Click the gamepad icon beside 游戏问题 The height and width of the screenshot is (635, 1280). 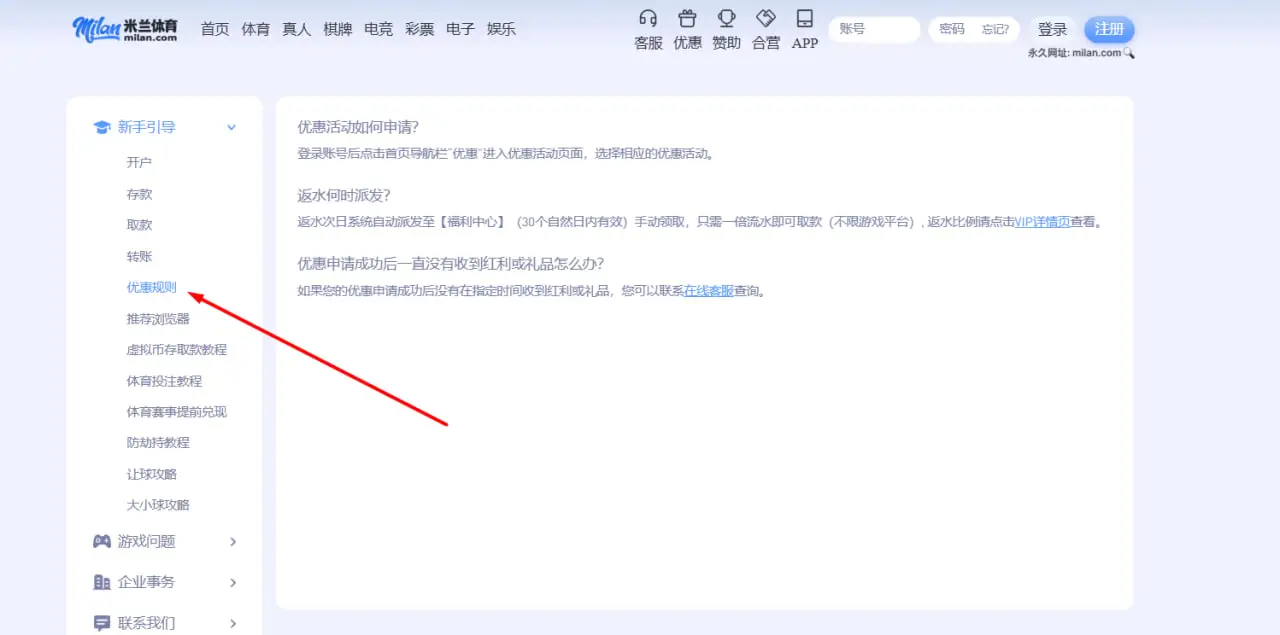(102, 541)
